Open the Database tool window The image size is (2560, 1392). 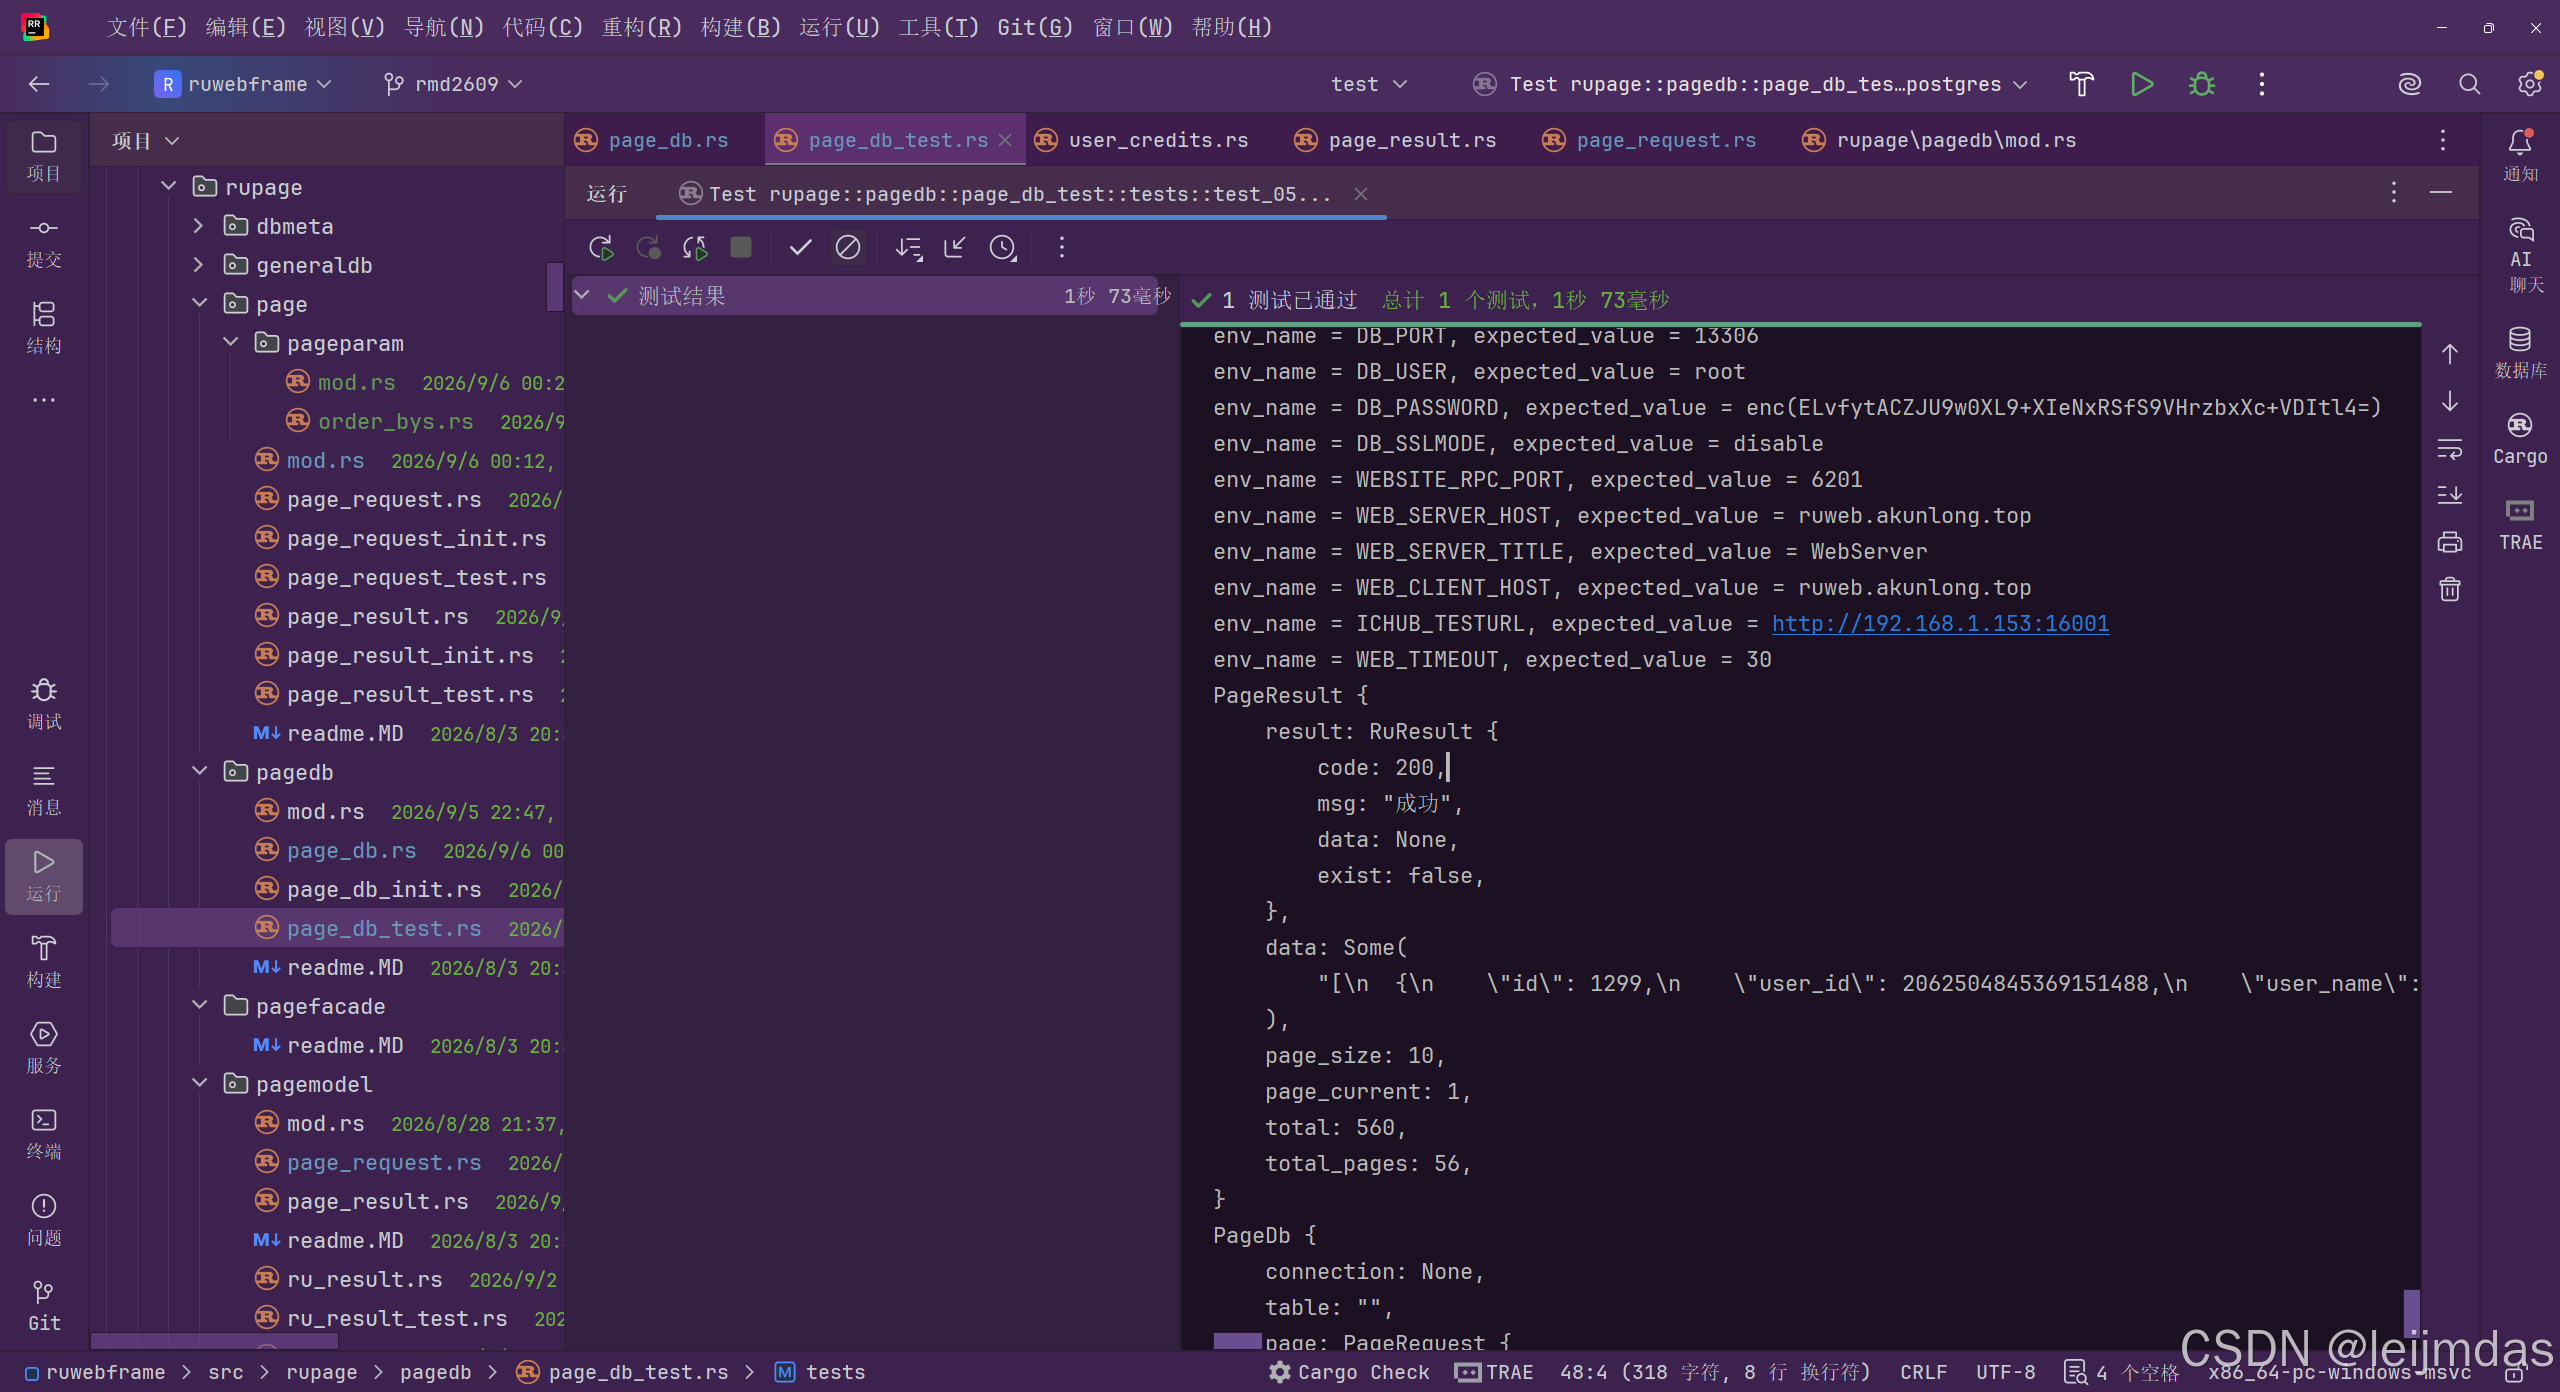tap(2520, 353)
